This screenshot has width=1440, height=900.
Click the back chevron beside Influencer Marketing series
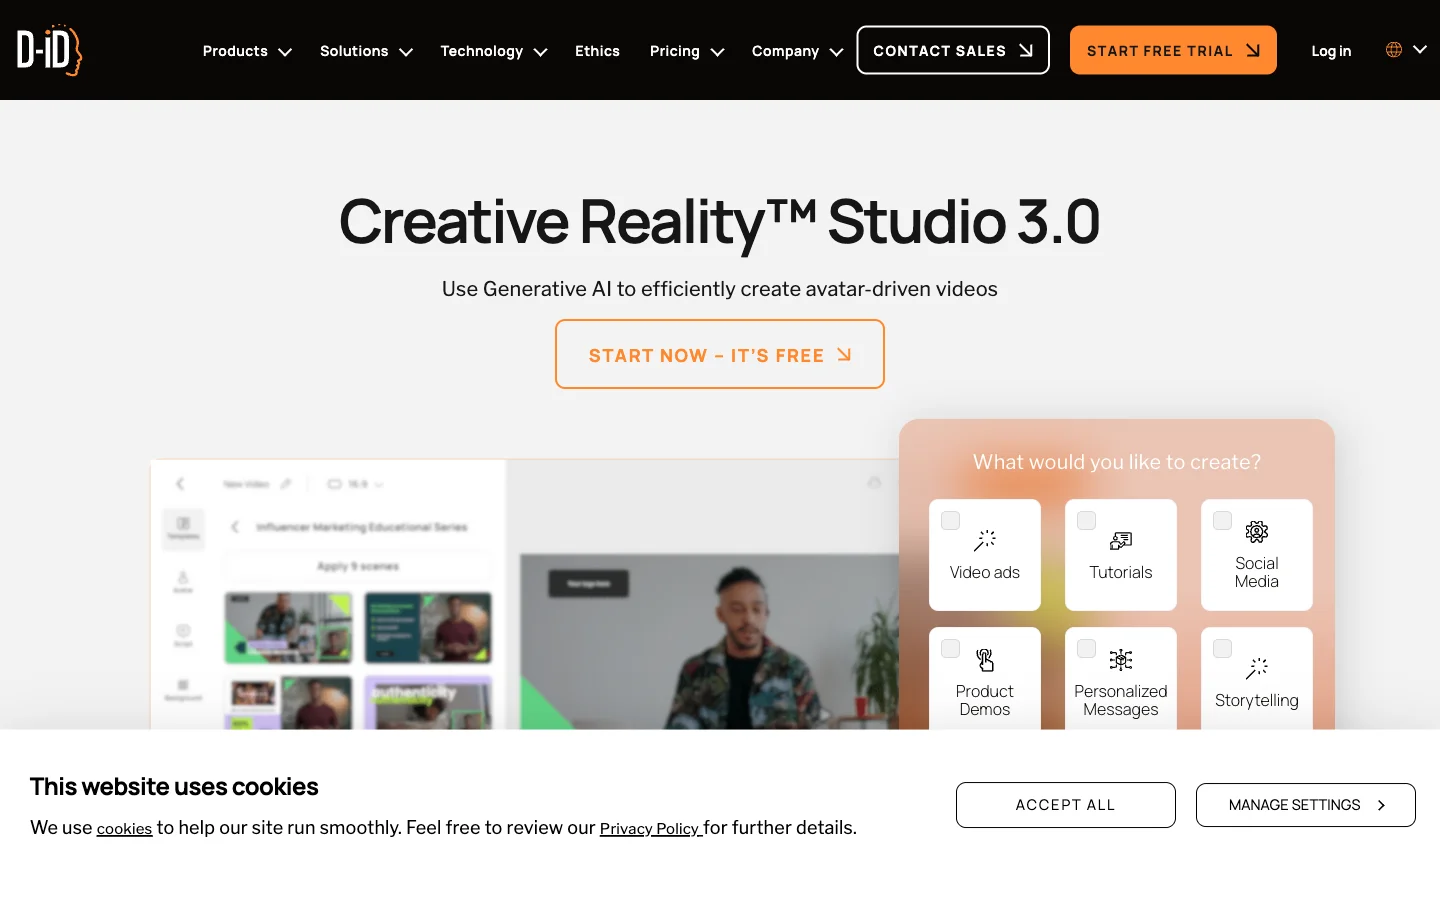click(x=235, y=527)
